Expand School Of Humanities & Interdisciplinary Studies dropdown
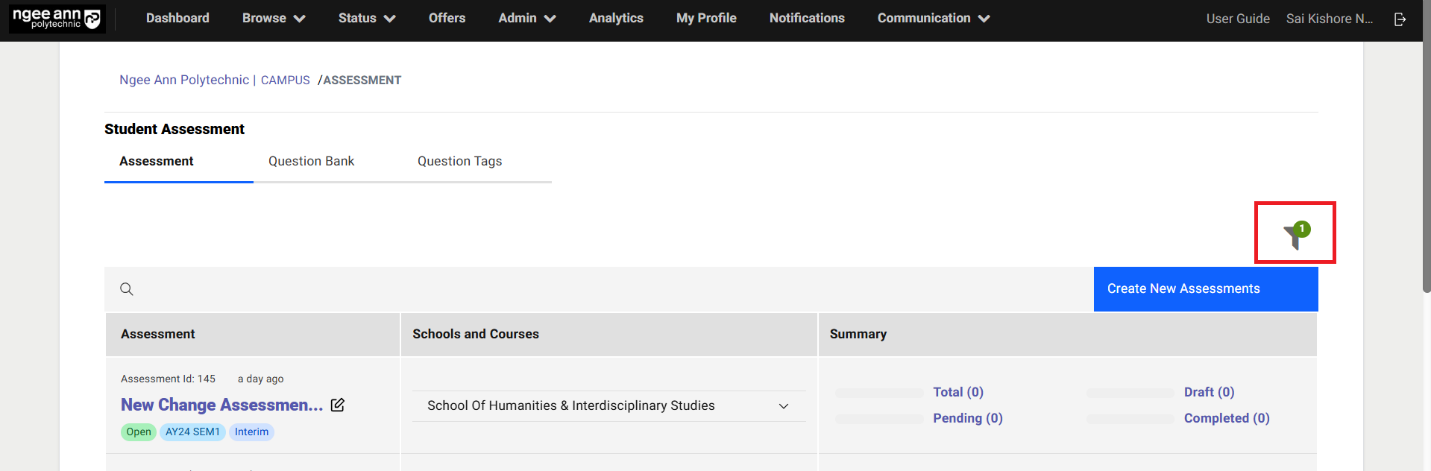Viewport: 1431px width, 471px height. [783, 406]
